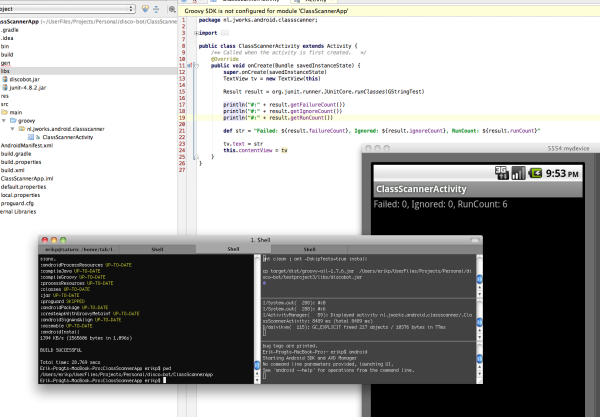Select the .idea folder
The height and width of the screenshot is (417, 600).
coord(7,38)
